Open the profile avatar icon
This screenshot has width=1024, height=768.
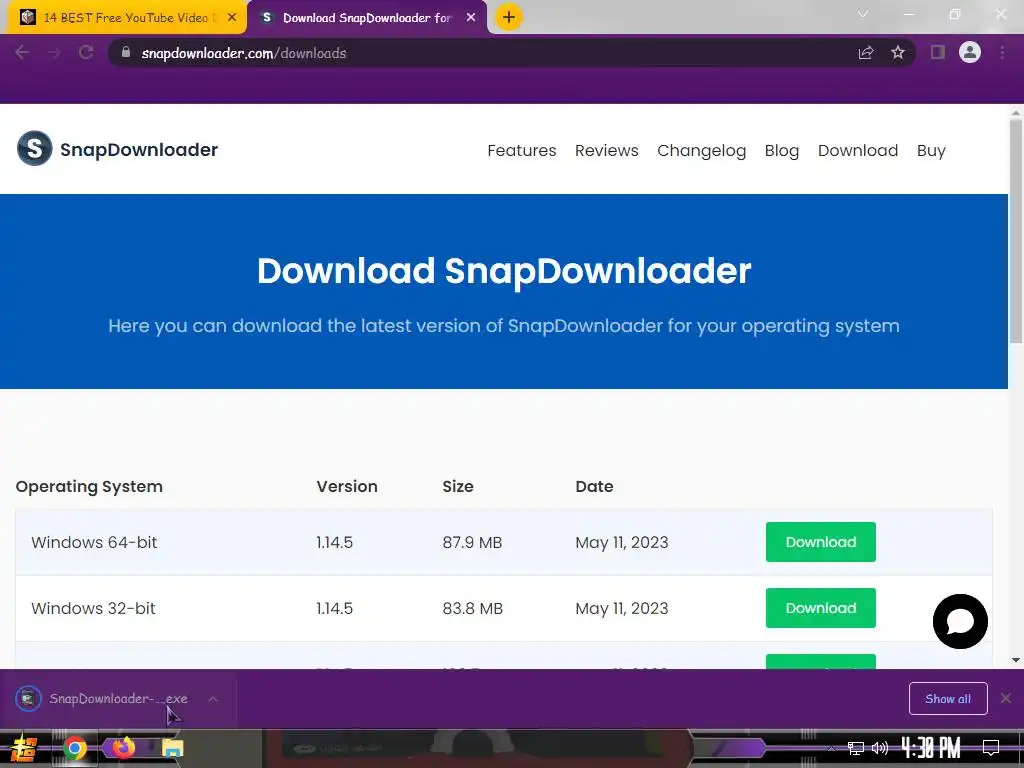tap(970, 52)
